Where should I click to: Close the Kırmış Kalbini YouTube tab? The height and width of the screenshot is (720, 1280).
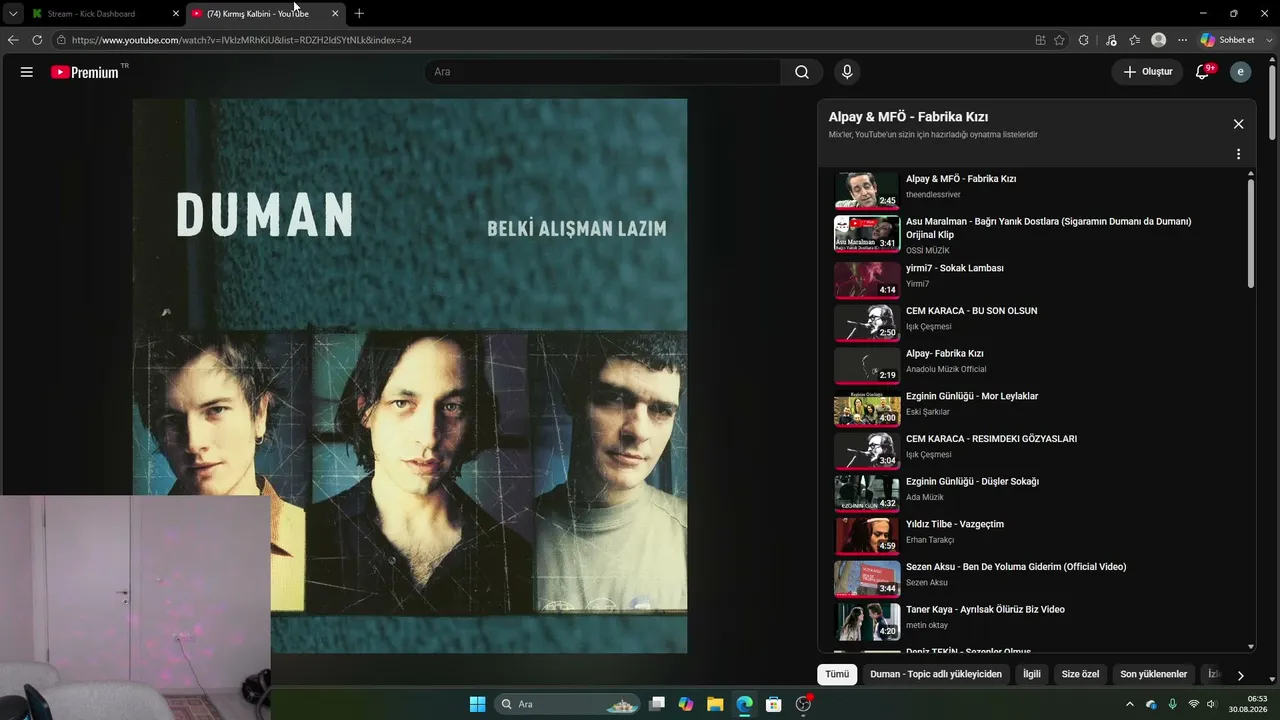(x=335, y=13)
